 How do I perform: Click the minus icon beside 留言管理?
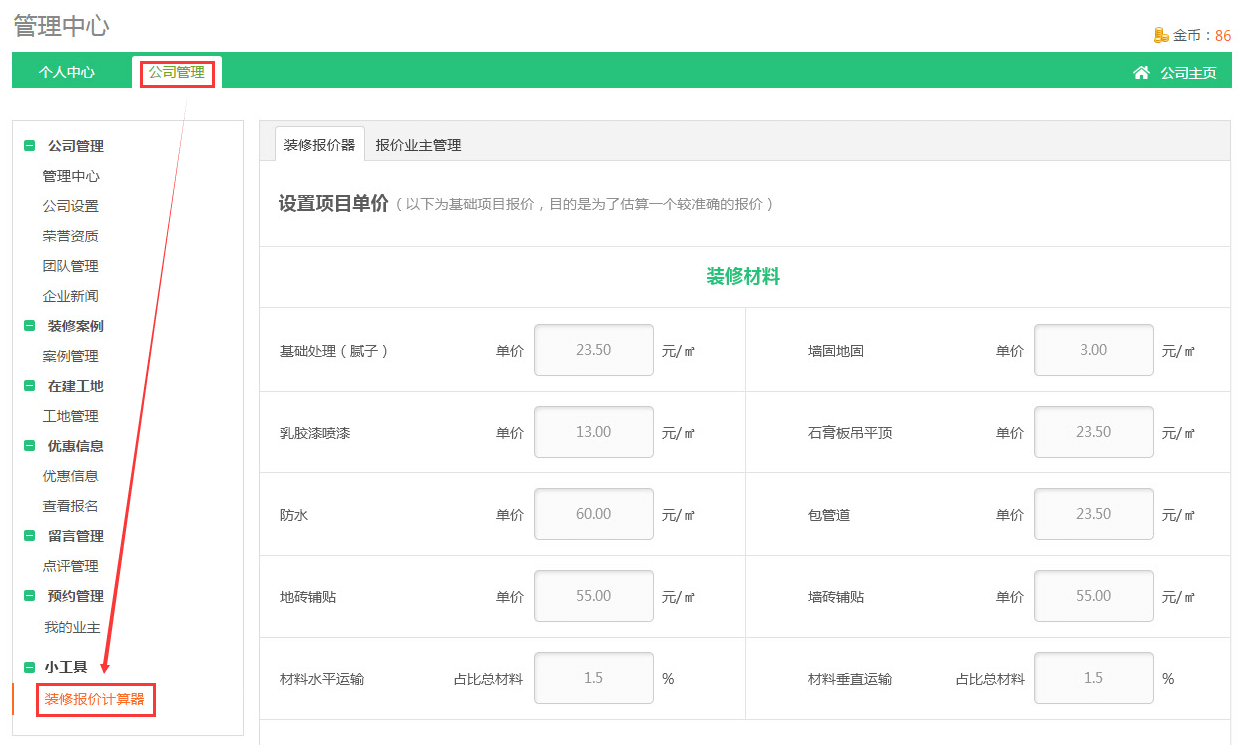(x=29, y=536)
